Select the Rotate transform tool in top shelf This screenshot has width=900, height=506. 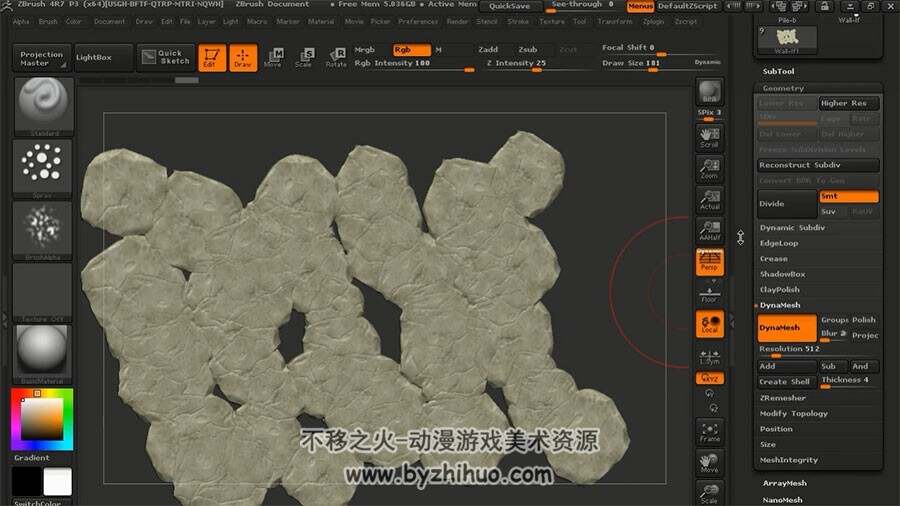pos(336,57)
